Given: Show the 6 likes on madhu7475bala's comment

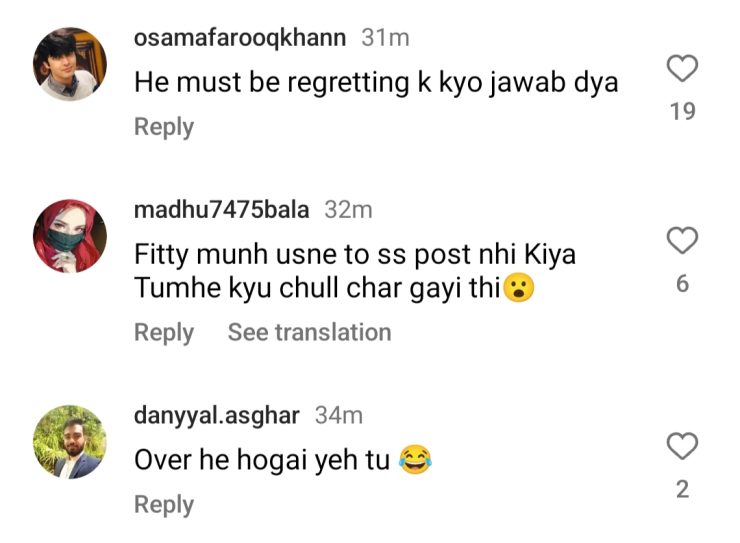Looking at the screenshot, I should [x=682, y=284].
